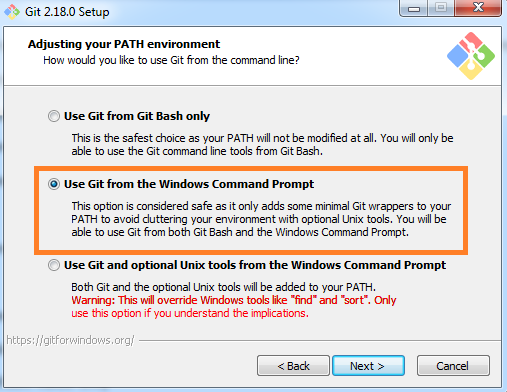Click the 'Adjusting your PATH environment' heading
Screen dimensions: 507x392
(124, 44)
